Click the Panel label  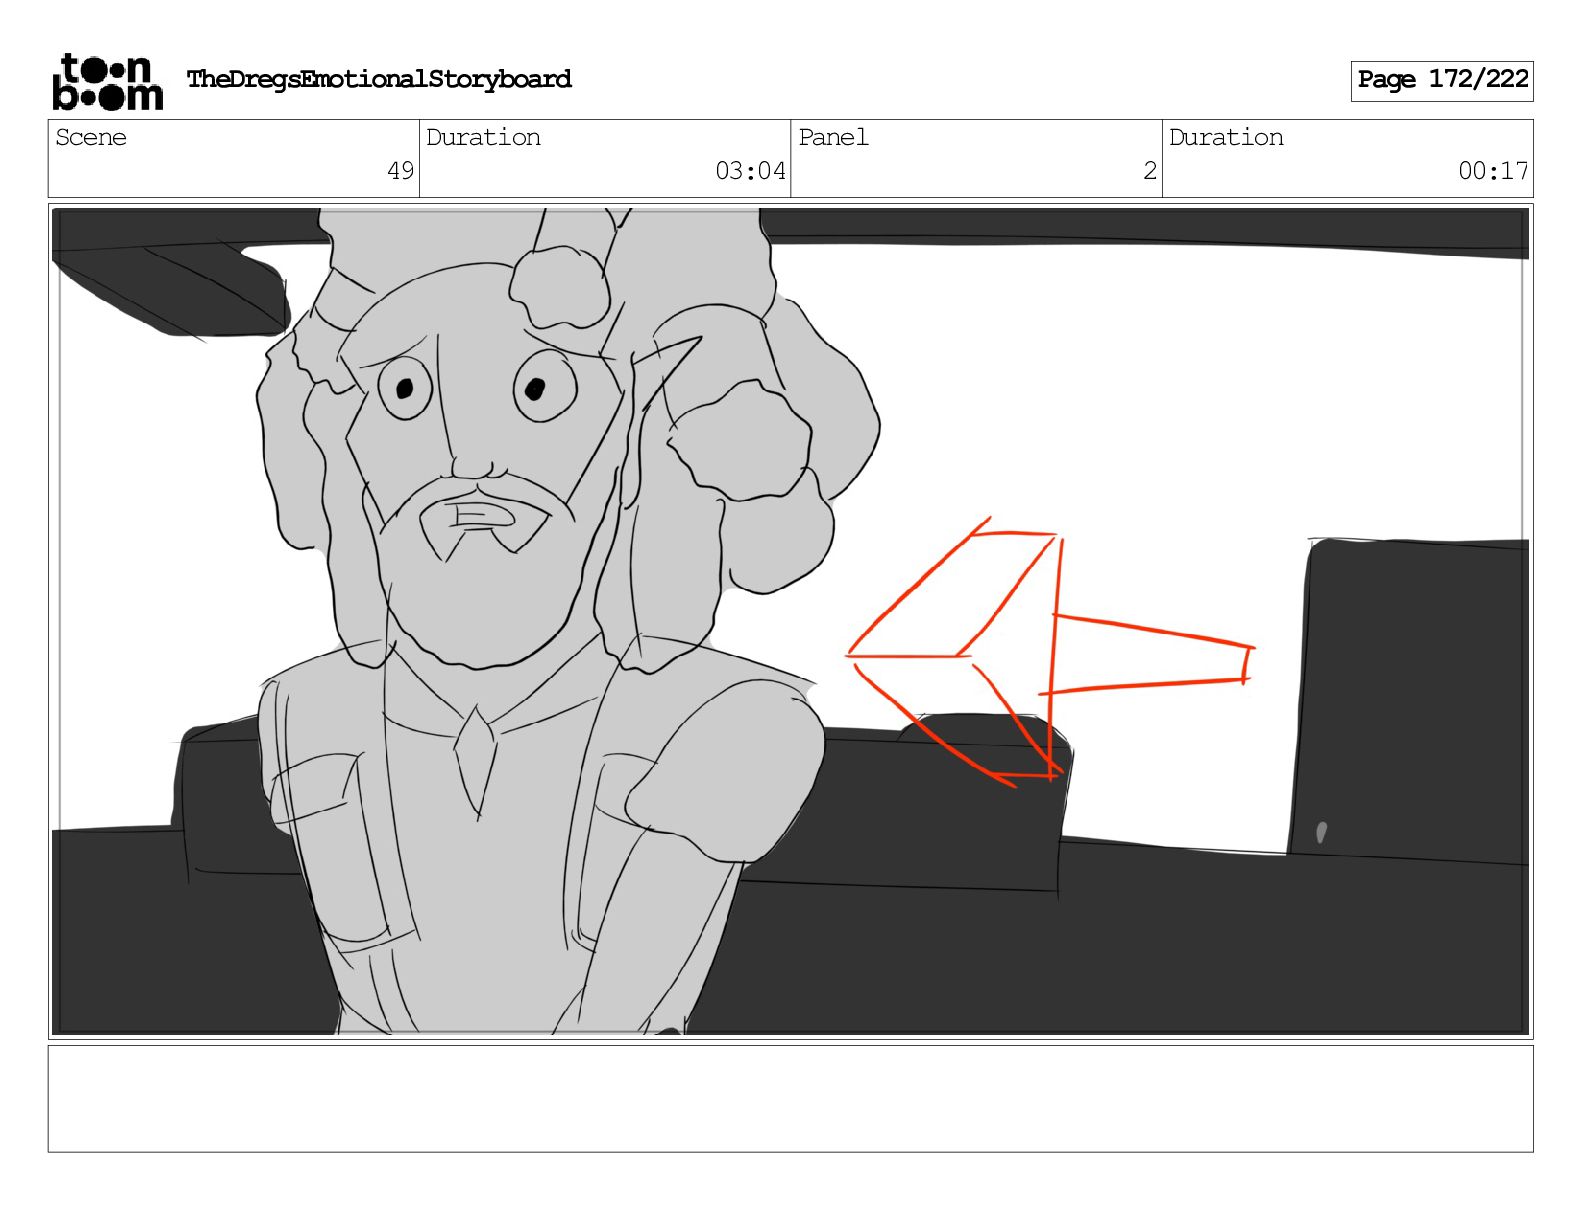tap(833, 137)
